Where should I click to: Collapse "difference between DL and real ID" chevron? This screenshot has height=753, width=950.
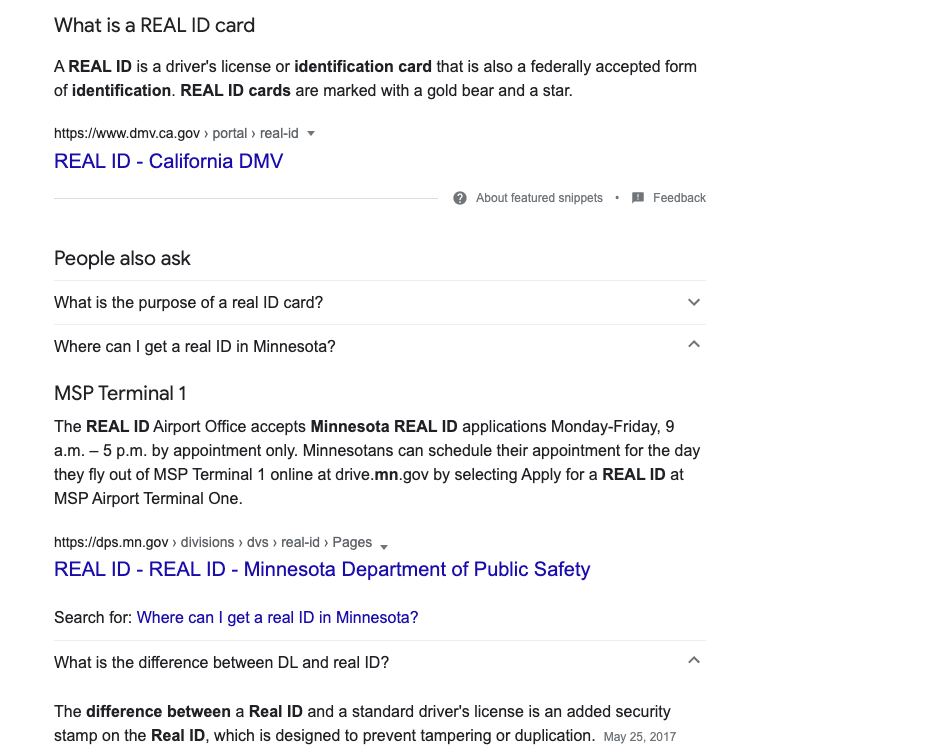click(694, 660)
